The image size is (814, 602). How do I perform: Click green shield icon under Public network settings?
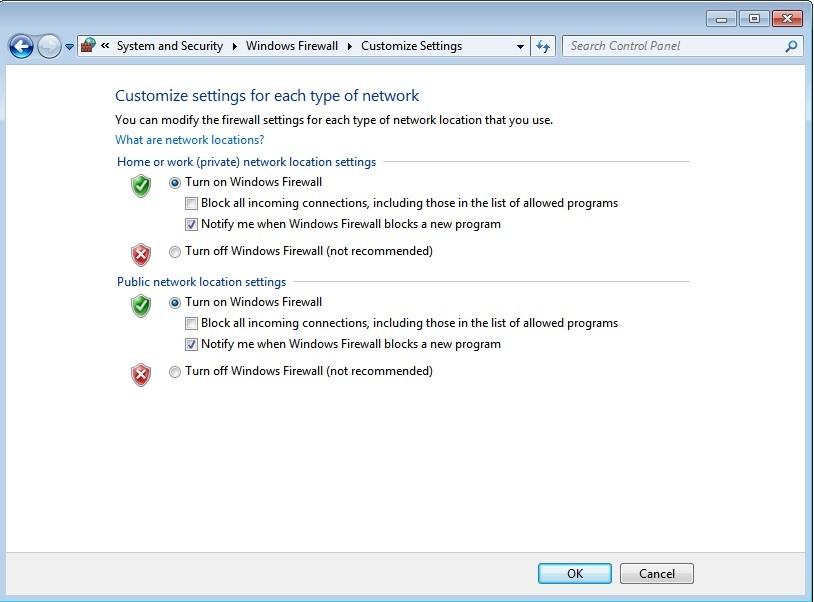click(141, 306)
